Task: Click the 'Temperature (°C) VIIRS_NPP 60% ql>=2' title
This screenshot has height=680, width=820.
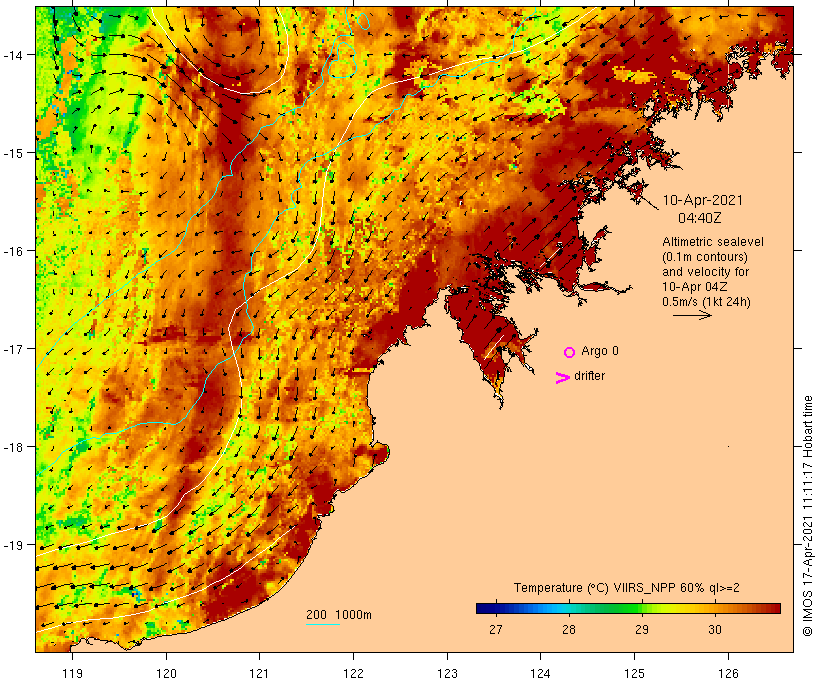Action: click(627, 587)
